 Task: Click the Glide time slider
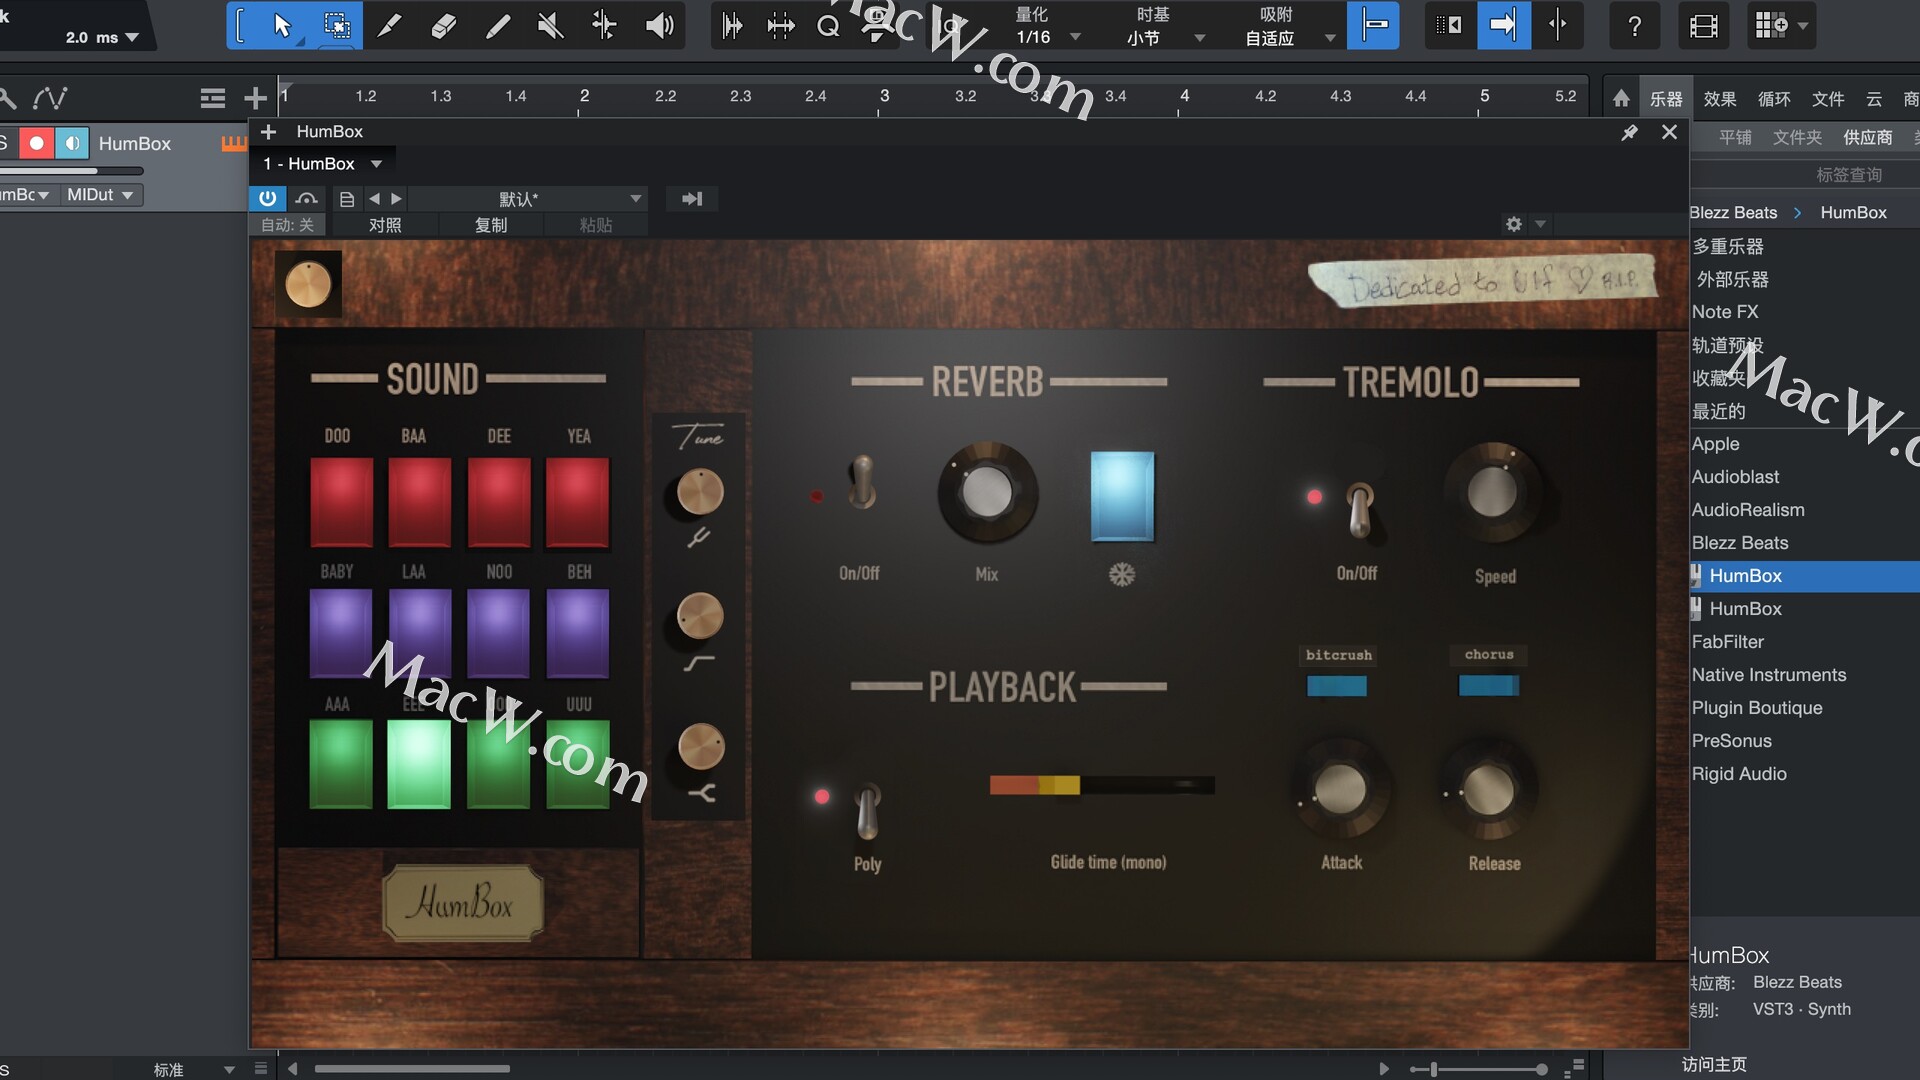point(1102,785)
